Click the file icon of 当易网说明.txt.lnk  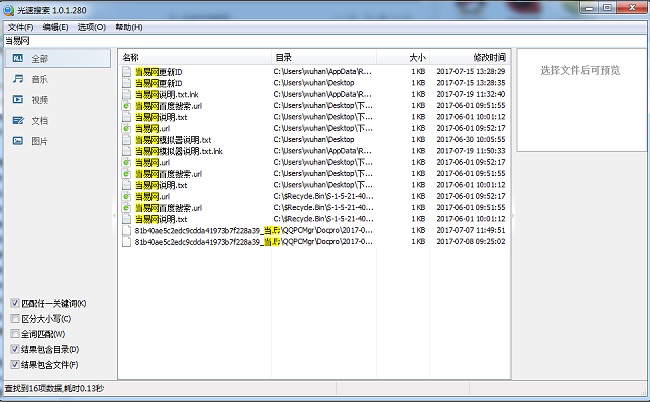[x=127, y=94]
